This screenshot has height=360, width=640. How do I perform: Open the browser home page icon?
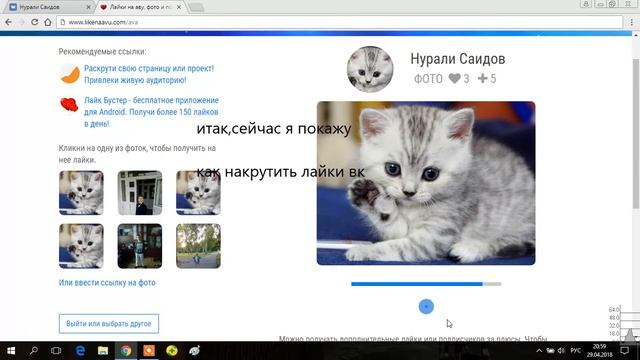tap(48, 22)
